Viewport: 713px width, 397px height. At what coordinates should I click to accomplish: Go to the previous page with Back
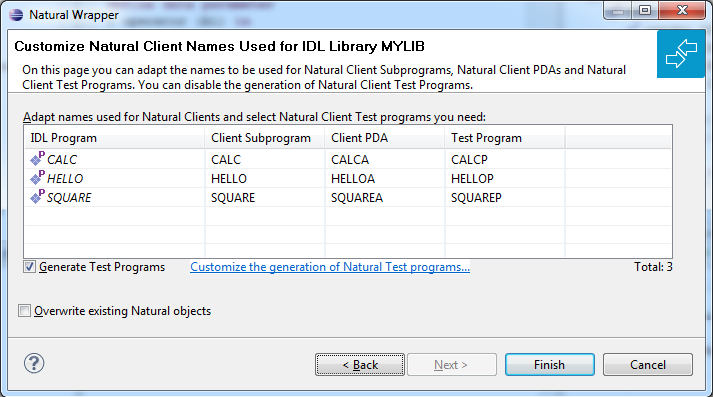(x=360, y=365)
